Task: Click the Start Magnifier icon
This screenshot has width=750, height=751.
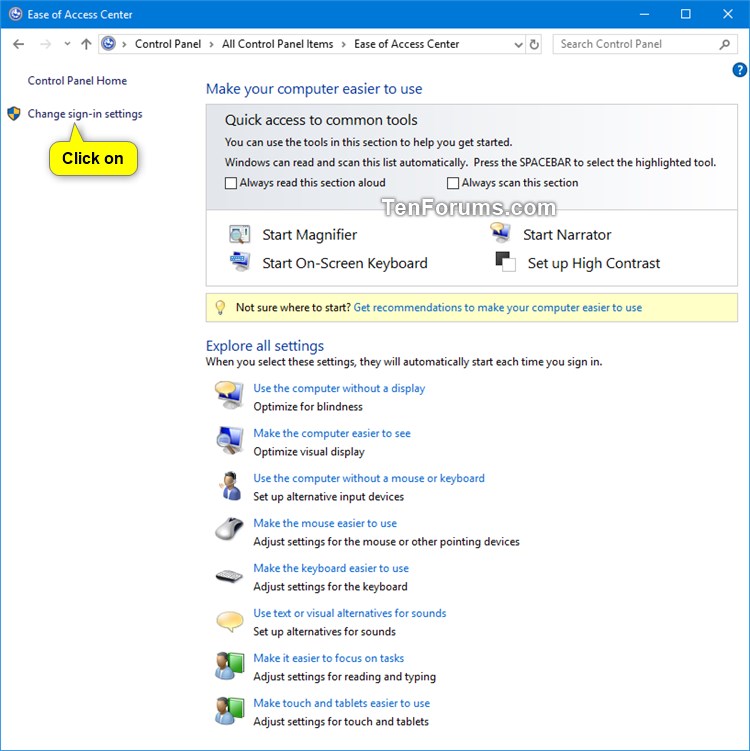Action: (x=239, y=234)
